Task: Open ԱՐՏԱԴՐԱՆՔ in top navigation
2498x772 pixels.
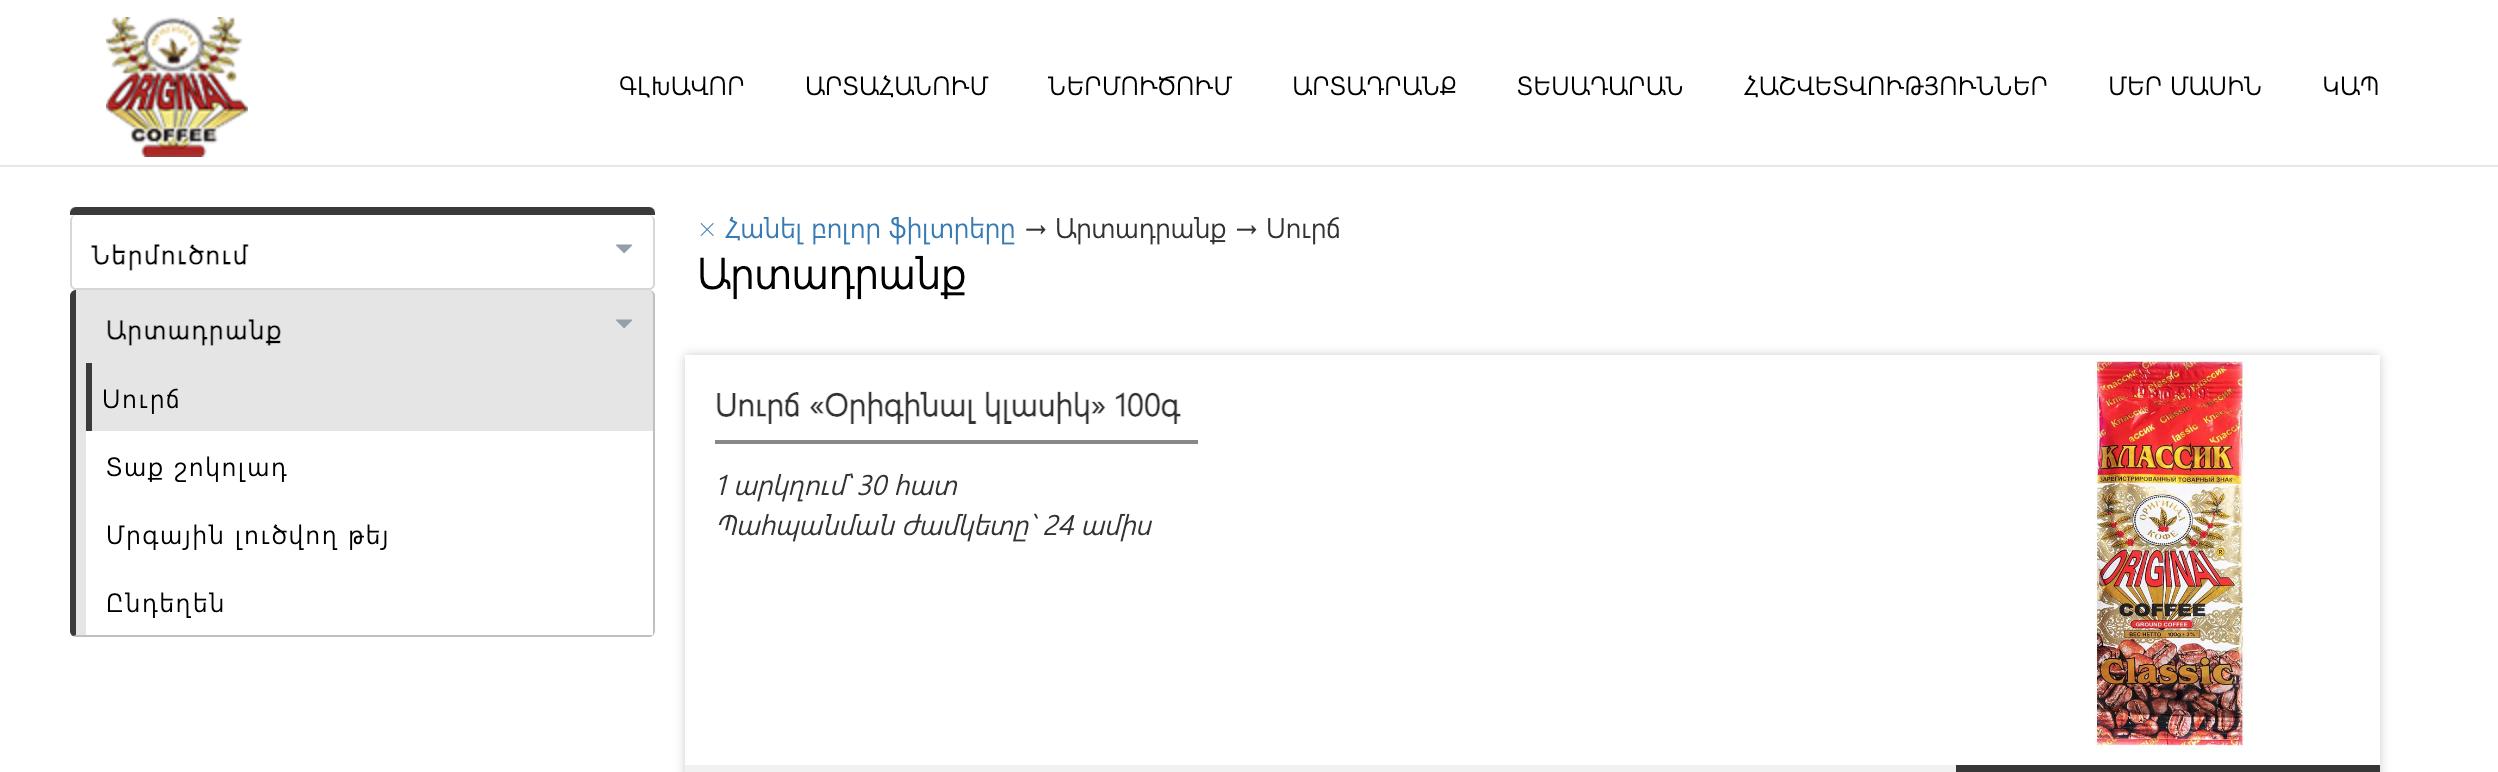Action: click(x=1374, y=86)
